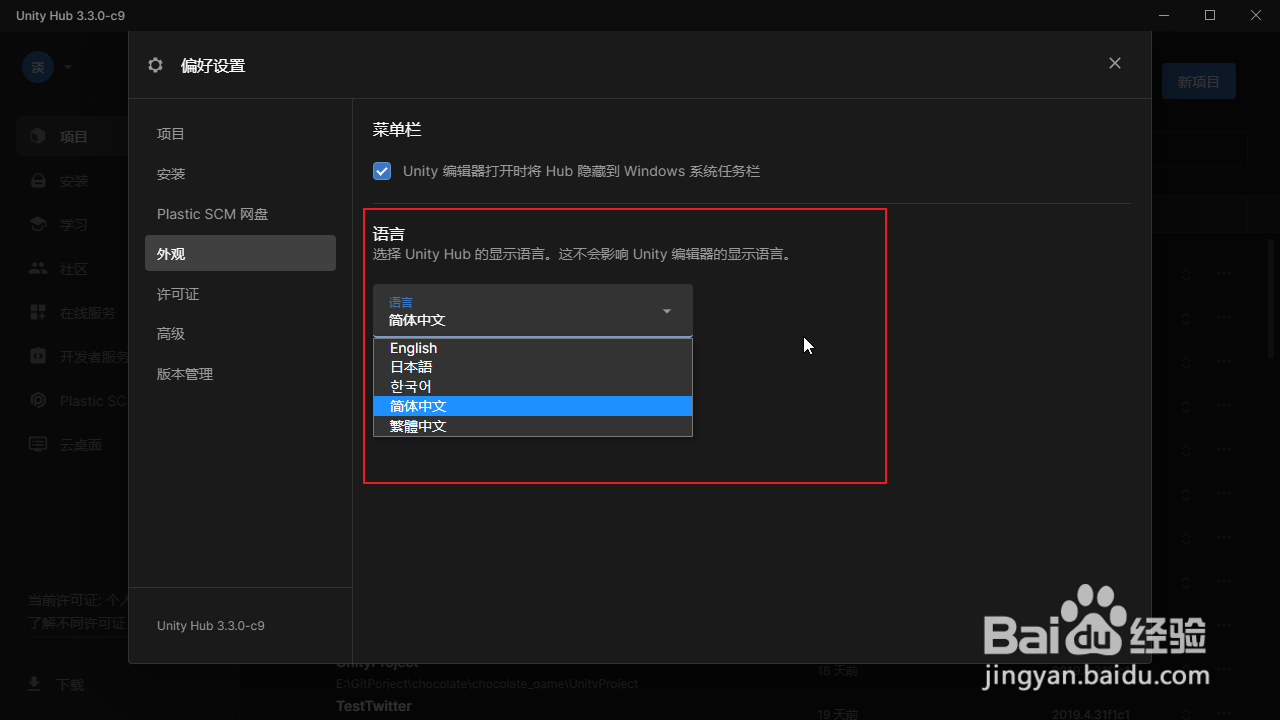The image size is (1280, 720).
Task: Expand account menu arrow beside avatar
Action: pos(68,68)
